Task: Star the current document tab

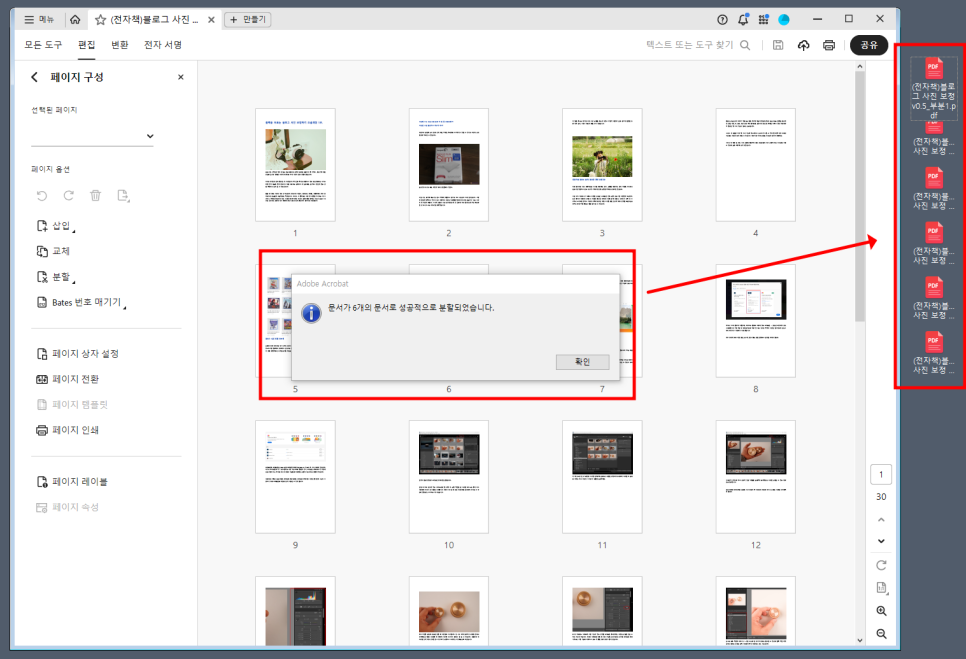Action: coord(100,20)
